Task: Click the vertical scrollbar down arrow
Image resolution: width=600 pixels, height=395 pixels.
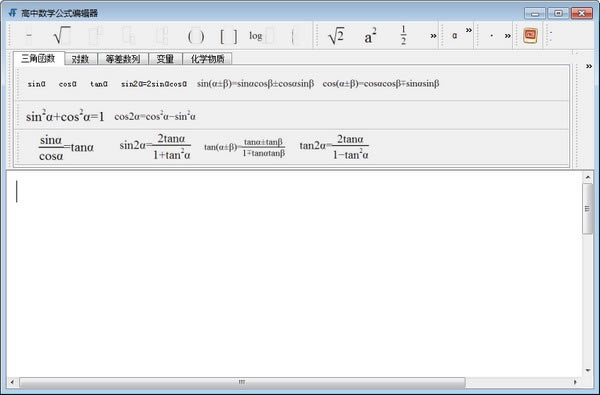Action: (588, 371)
